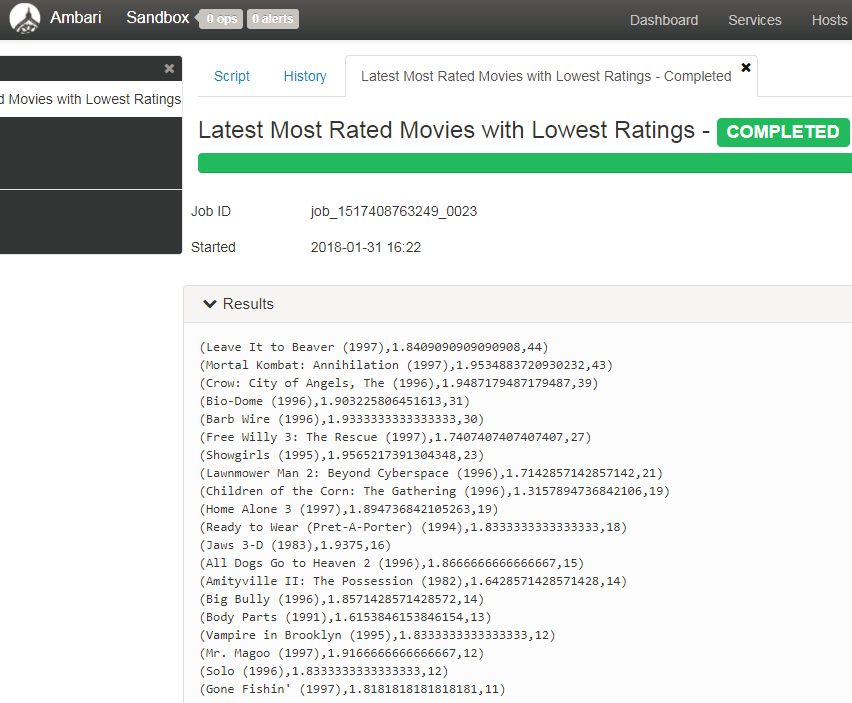
Task: Click the Ambari brand link
Action: pos(76,17)
